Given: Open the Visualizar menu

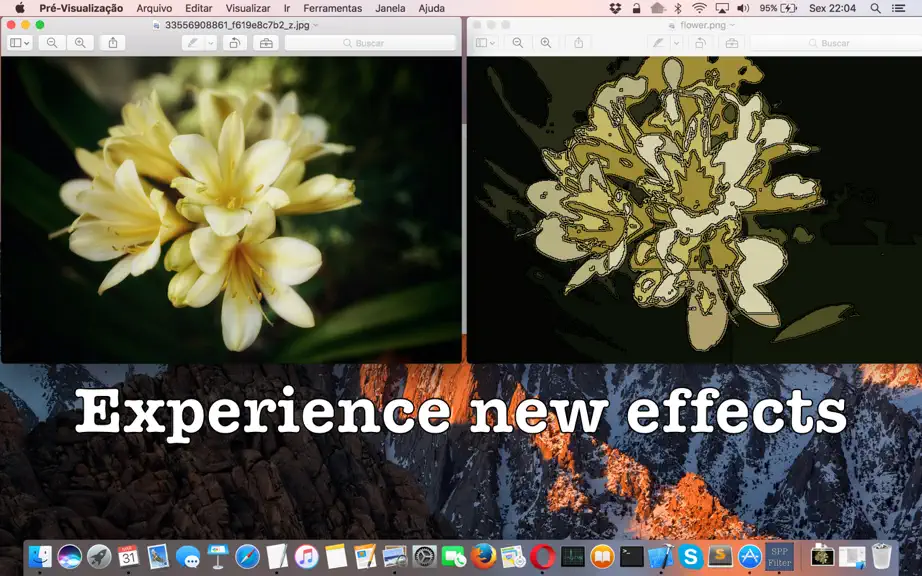Looking at the screenshot, I should 248,8.
